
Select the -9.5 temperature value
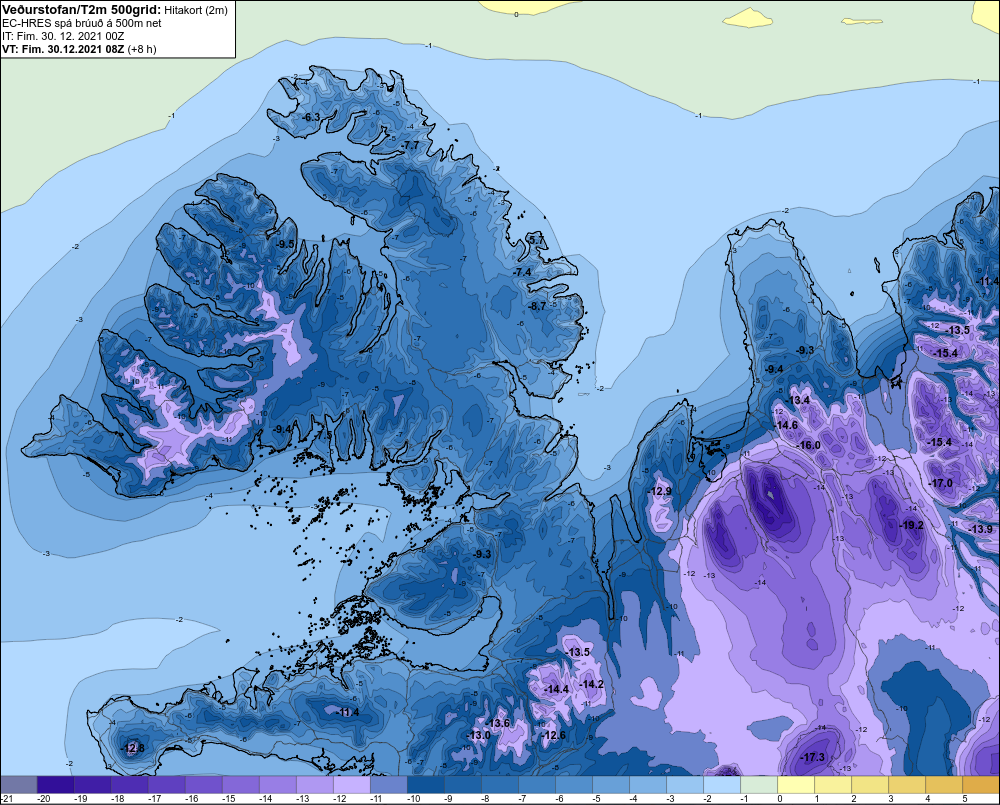pos(285,244)
